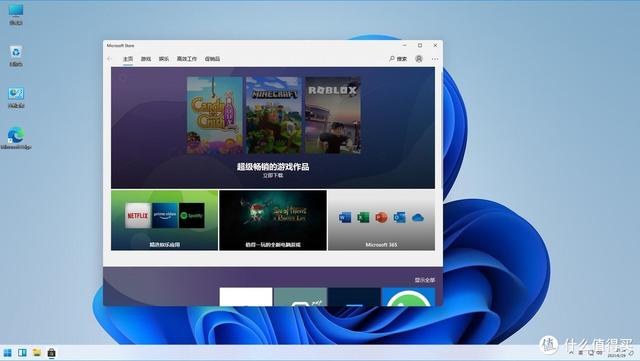Open the Sea of Thieves card
Screen dimensions: 640x361
tap(273, 220)
